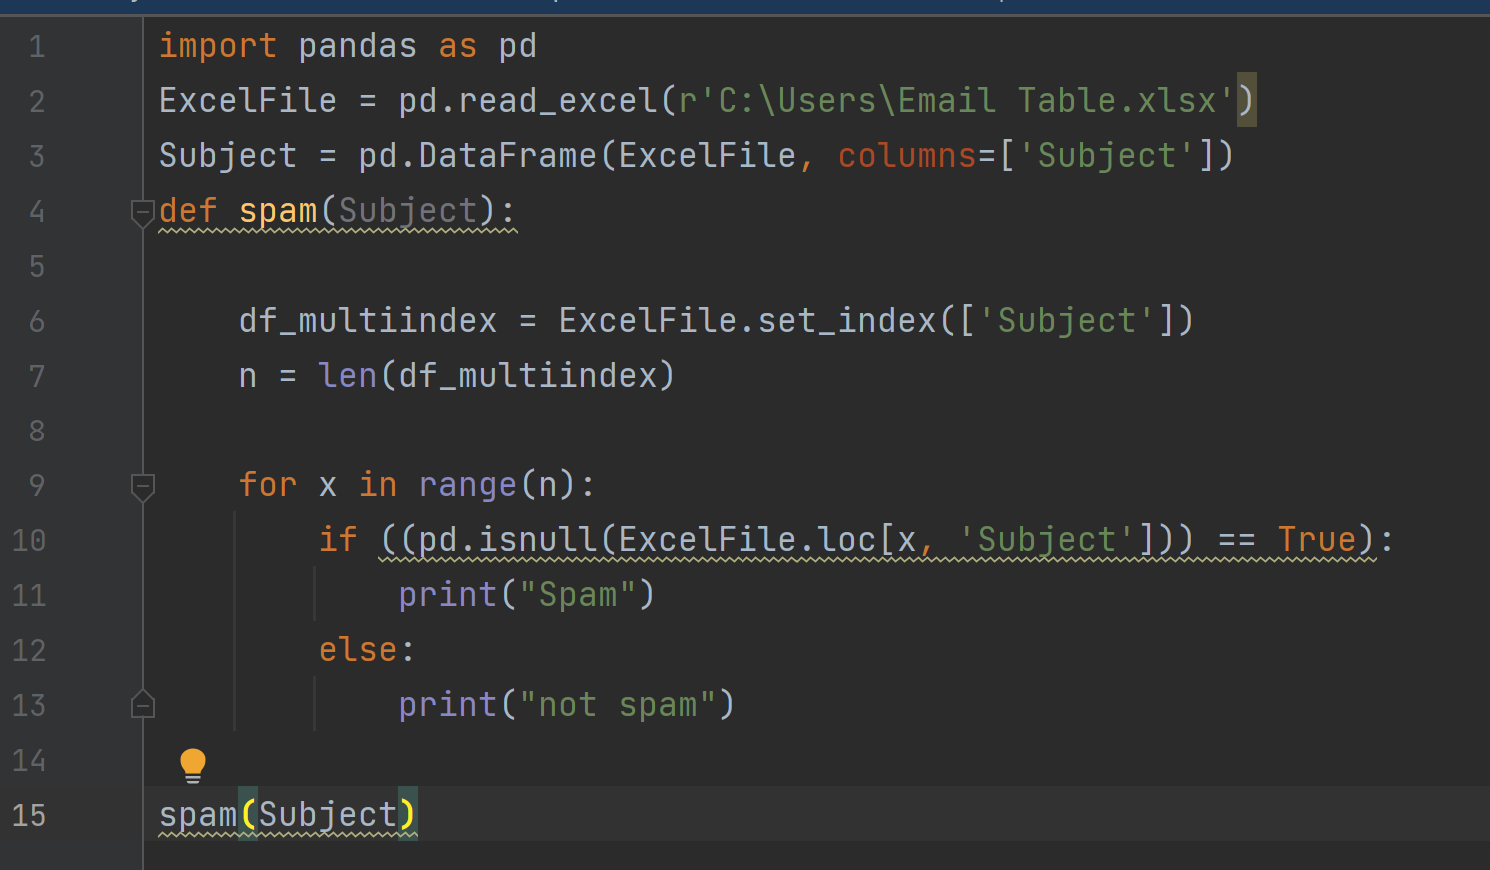Image resolution: width=1490 pixels, height=870 pixels.
Task: Click 'df_multiindex' assignment on line 6
Action: click(x=368, y=321)
